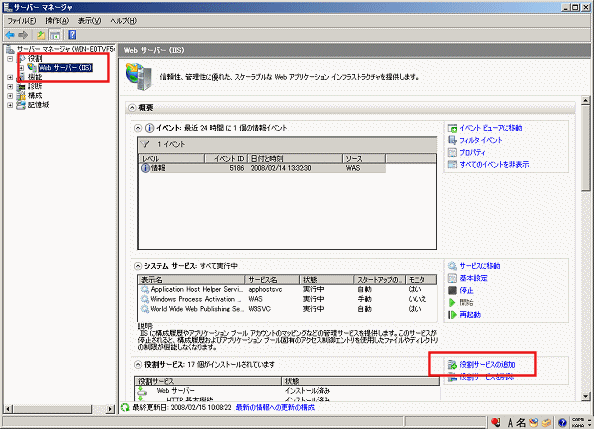Screen dimensions: 594x429
Task: Click the すべてのイベントを非表示 icon
Action: pyautogui.click(x=452, y=164)
